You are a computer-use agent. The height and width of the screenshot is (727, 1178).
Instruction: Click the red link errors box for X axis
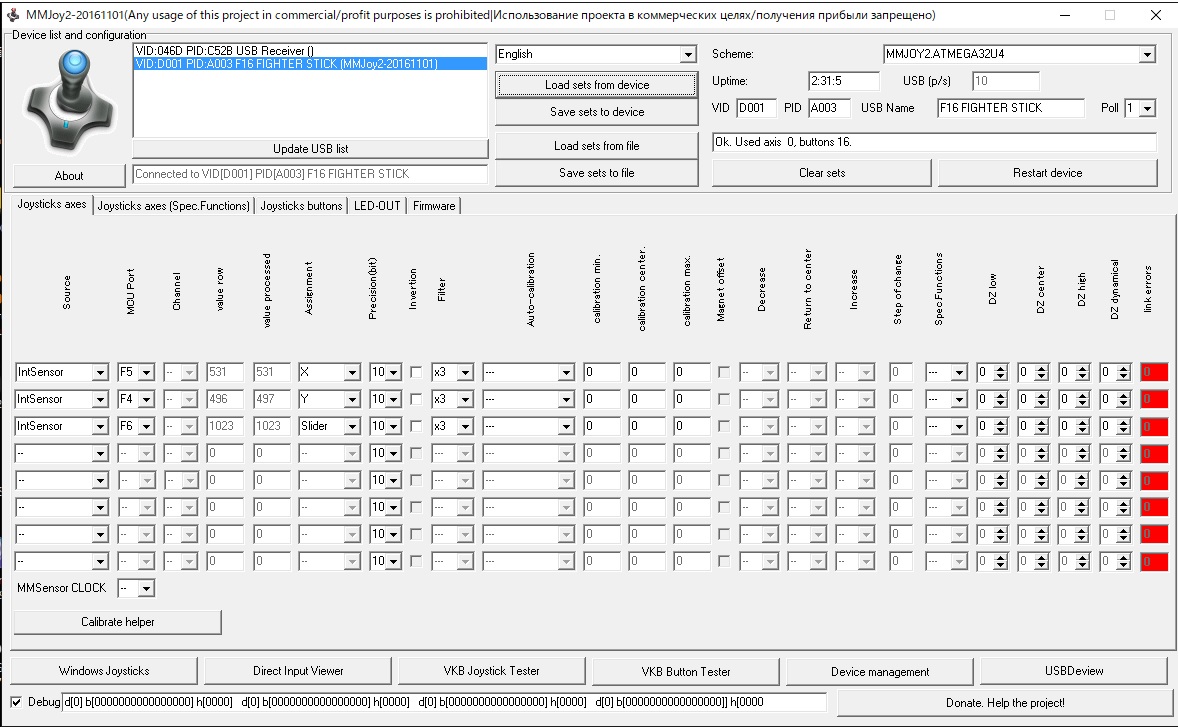(x=1154, y=372)
